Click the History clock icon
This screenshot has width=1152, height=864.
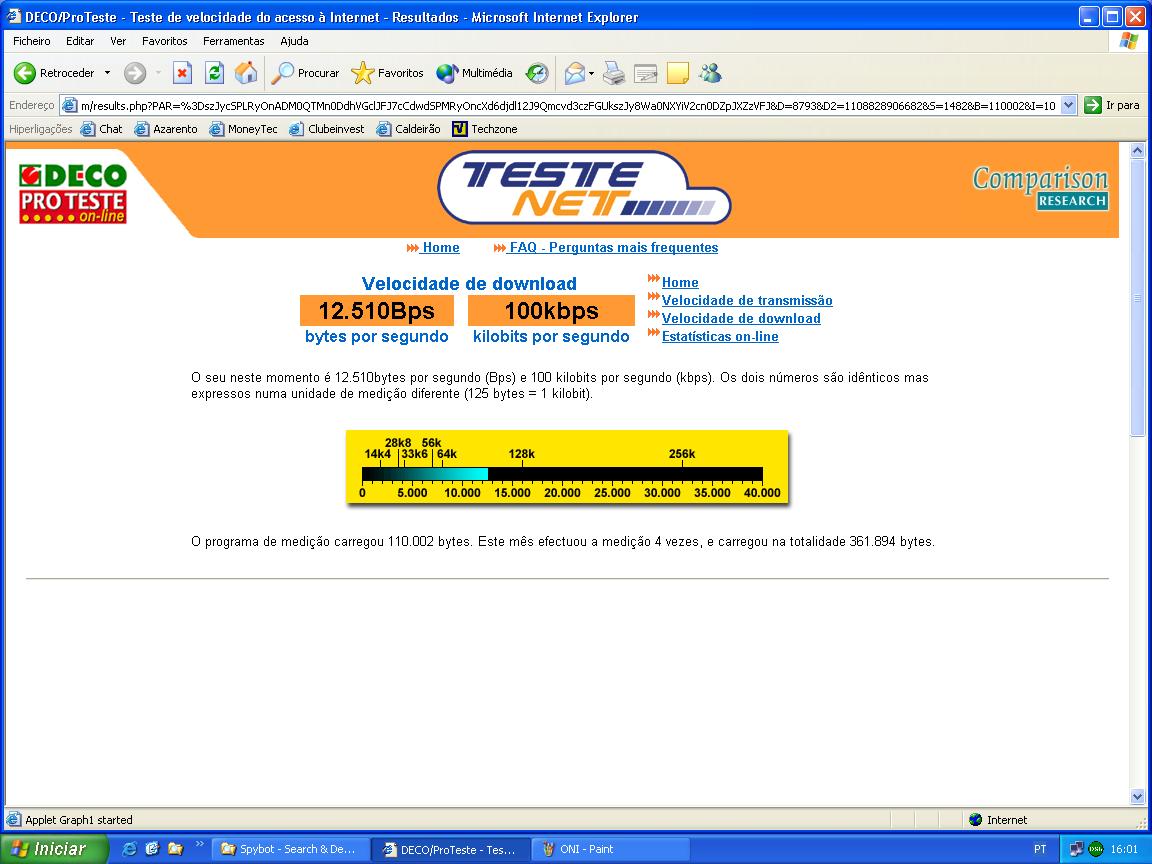(x=537, y=73)
